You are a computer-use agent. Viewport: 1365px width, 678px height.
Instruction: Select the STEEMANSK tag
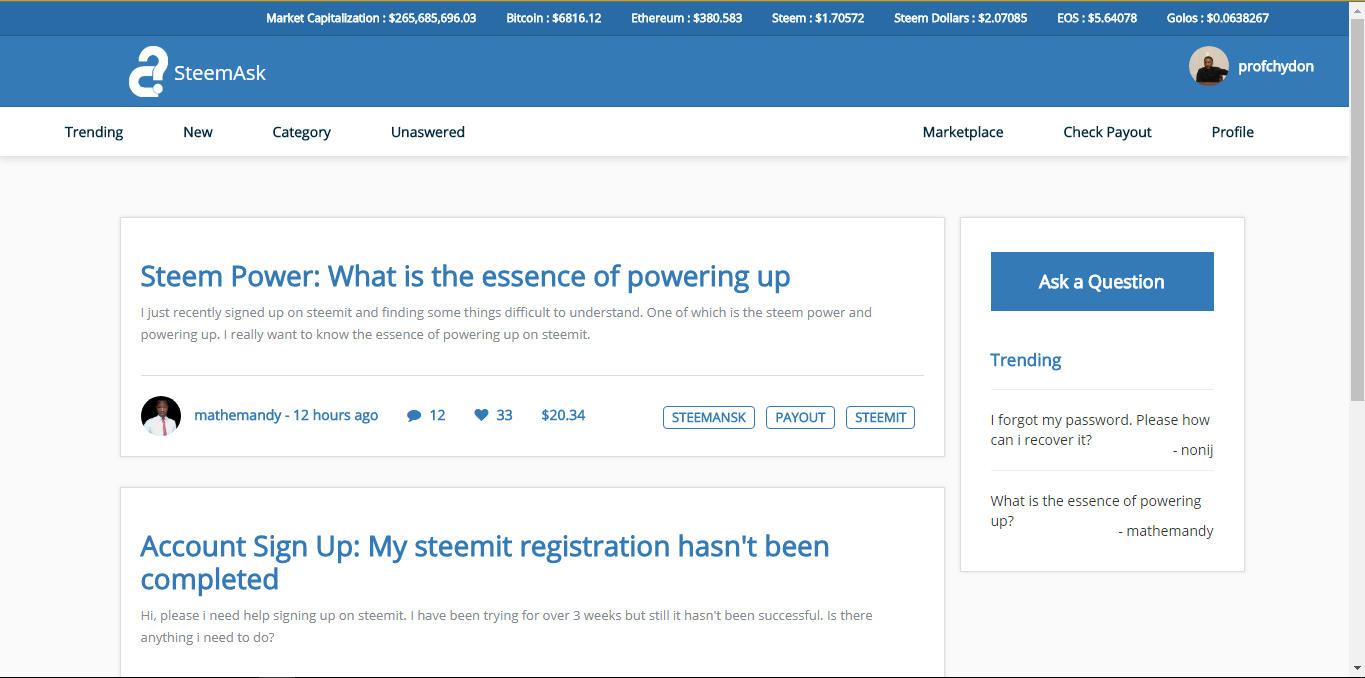coord(709,417)
